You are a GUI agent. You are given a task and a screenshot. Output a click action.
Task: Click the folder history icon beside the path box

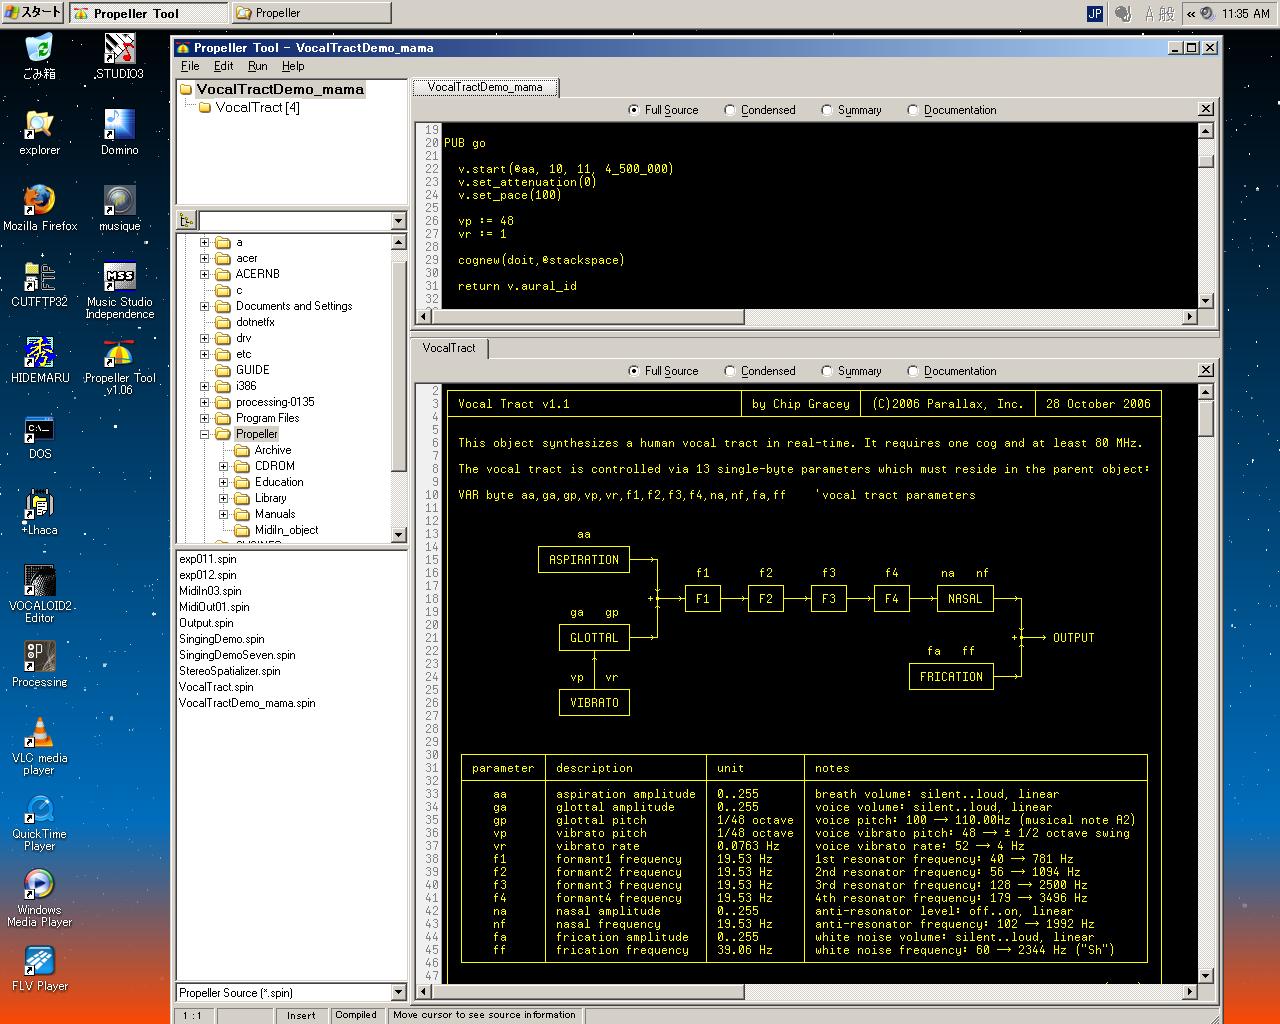pyautogui.click(x=187, y=221)
